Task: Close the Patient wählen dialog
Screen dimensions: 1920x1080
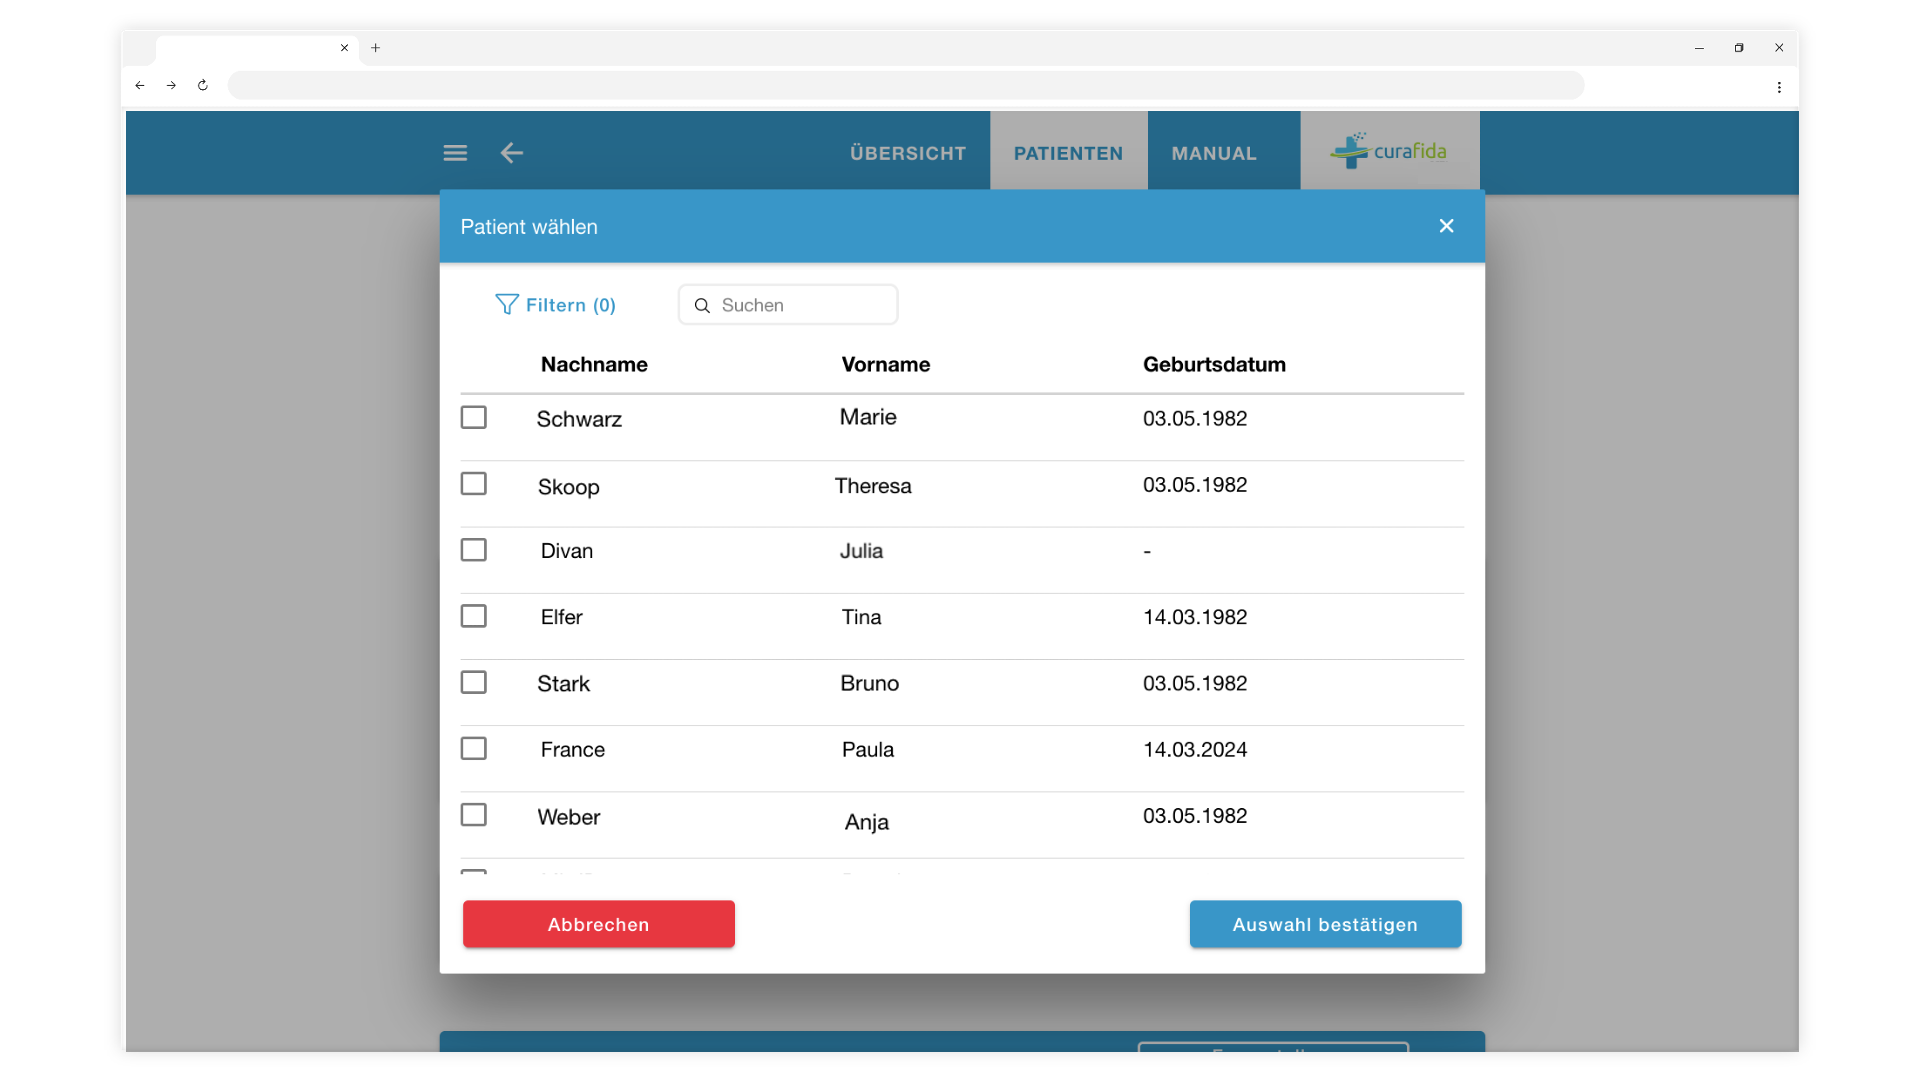Action: (1446, 226)
